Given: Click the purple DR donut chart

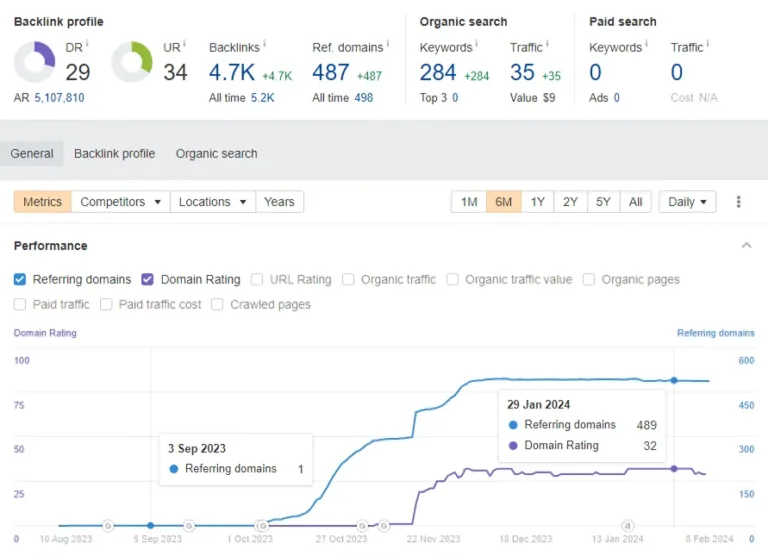Looking at the screenshot, I should point(34,62).
